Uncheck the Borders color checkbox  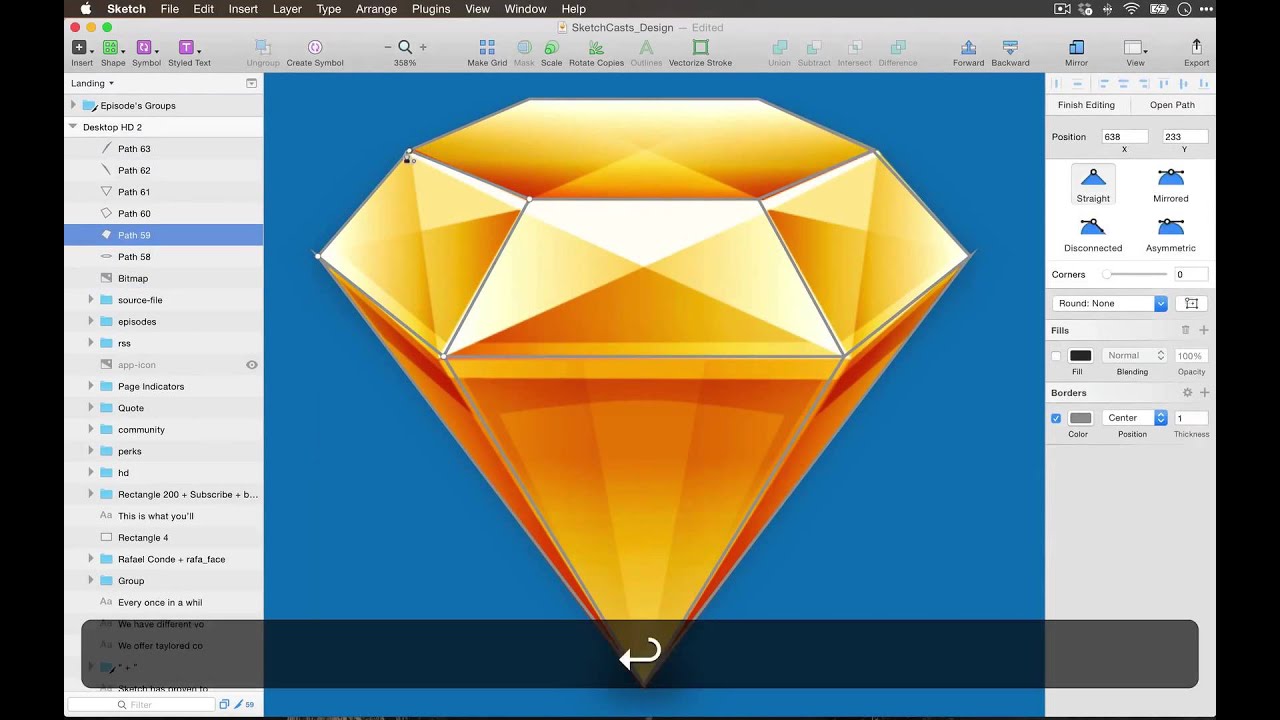tap(1056, 418)
